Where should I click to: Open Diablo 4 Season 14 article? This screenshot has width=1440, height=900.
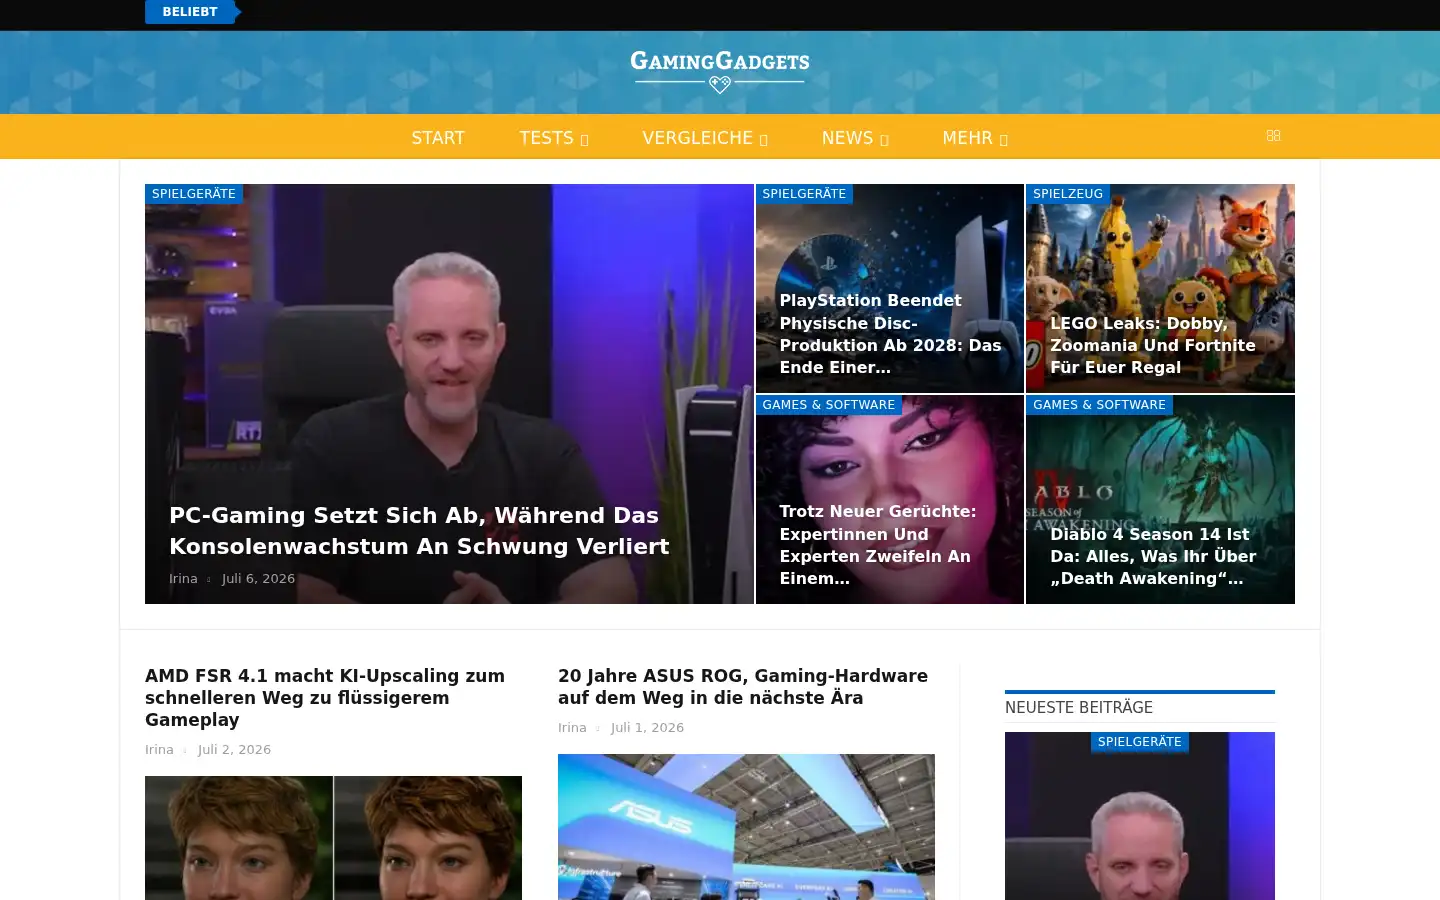1153,556
